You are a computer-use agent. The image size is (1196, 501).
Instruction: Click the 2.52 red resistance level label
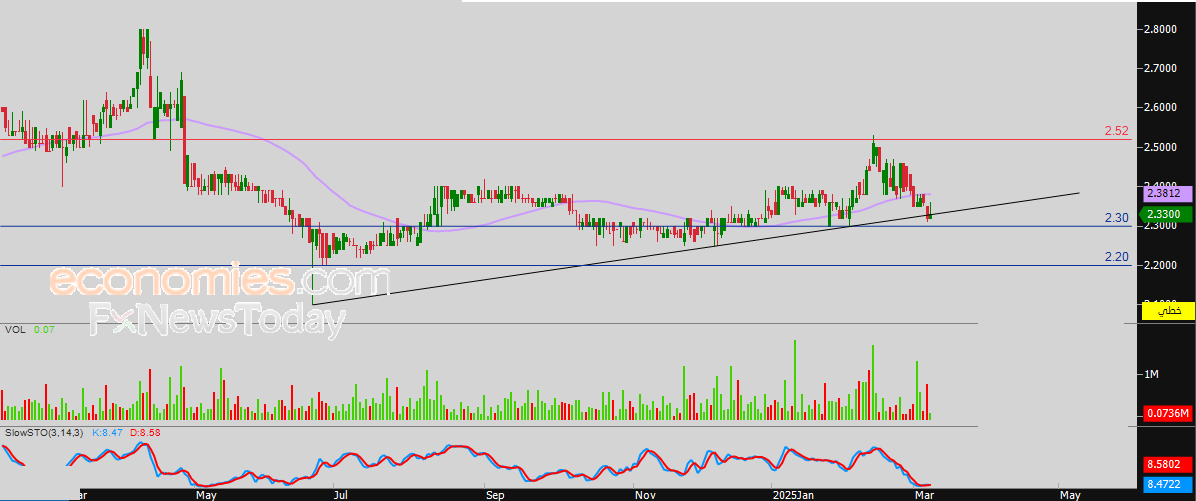click(1117, 131)
